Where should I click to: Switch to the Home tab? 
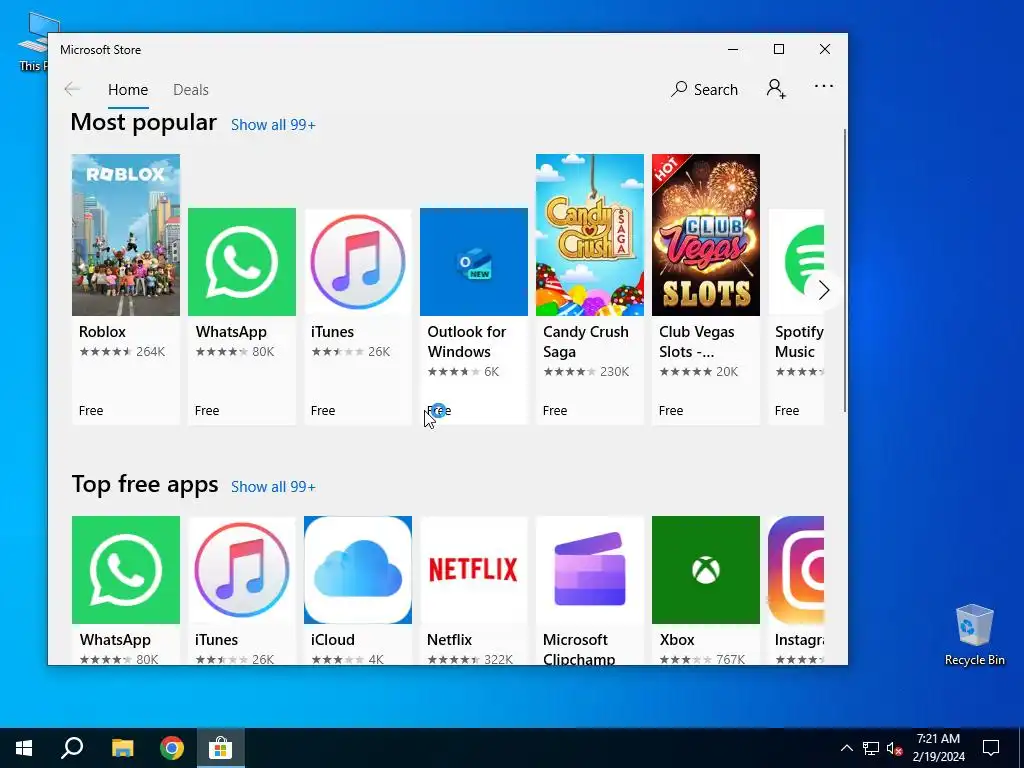128,89
